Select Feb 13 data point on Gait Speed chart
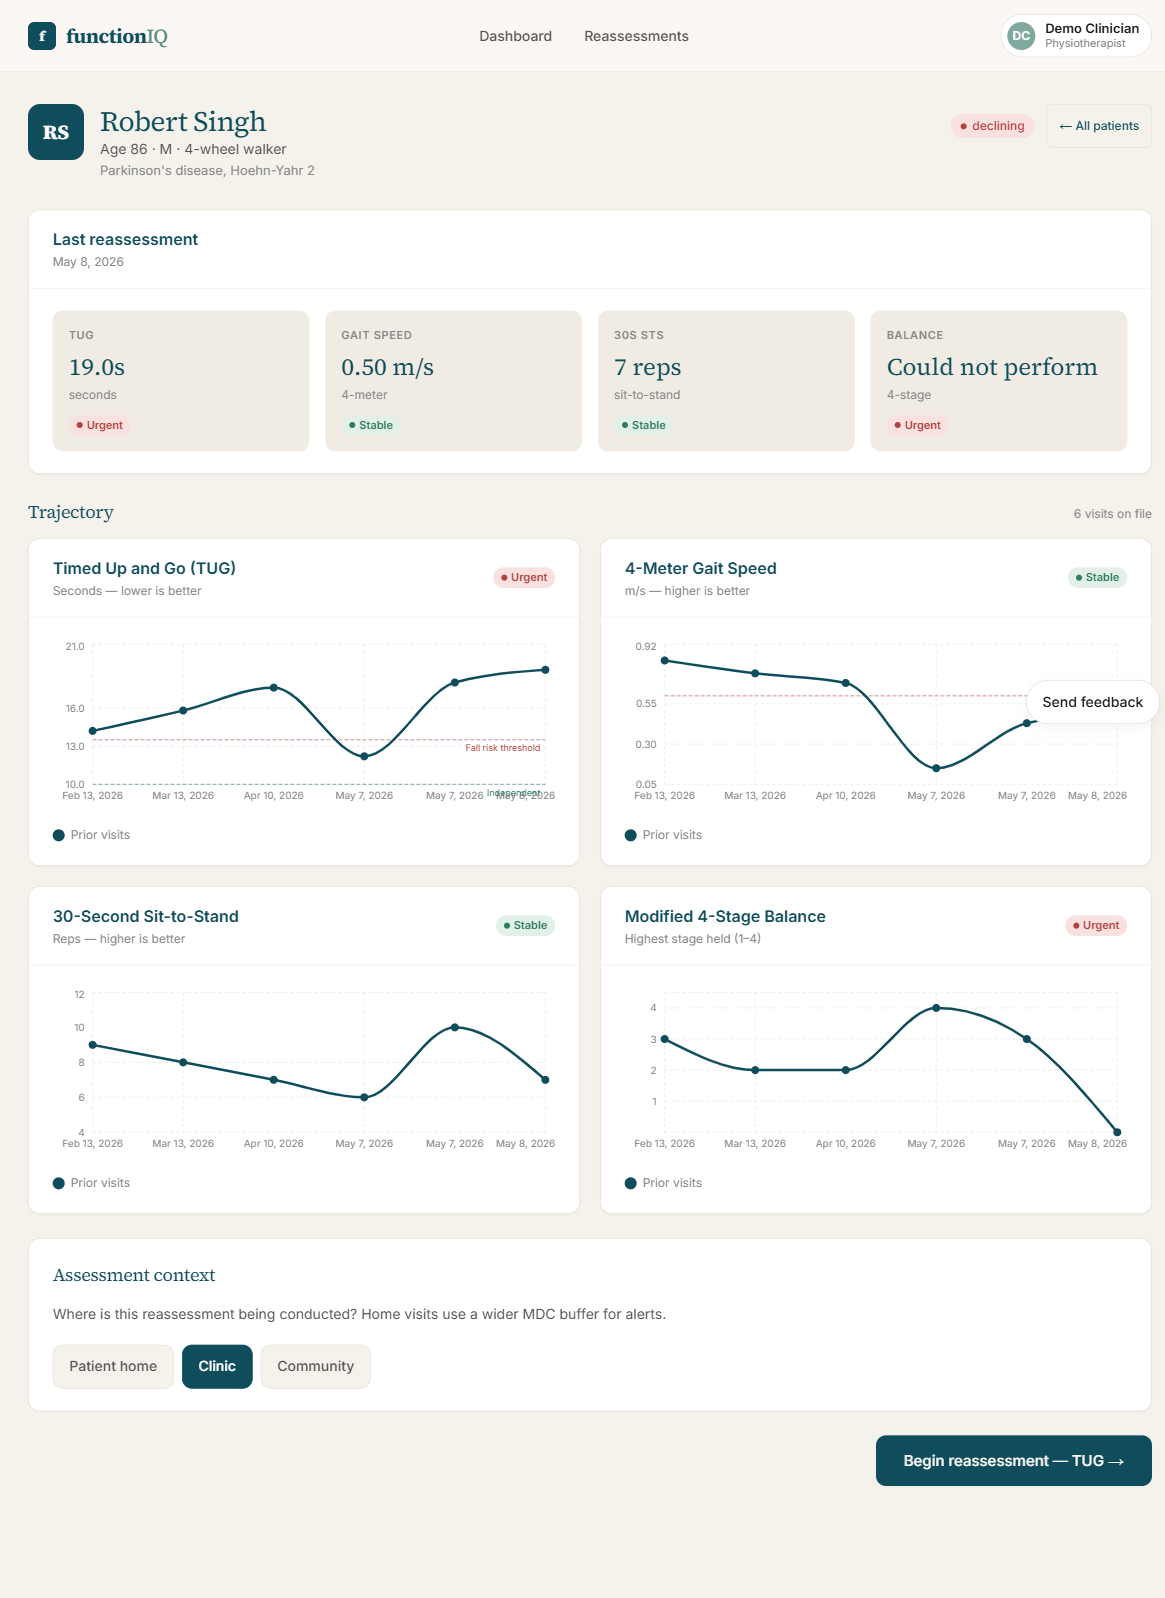This screenshot has width=1165, height=1598. 665,660
